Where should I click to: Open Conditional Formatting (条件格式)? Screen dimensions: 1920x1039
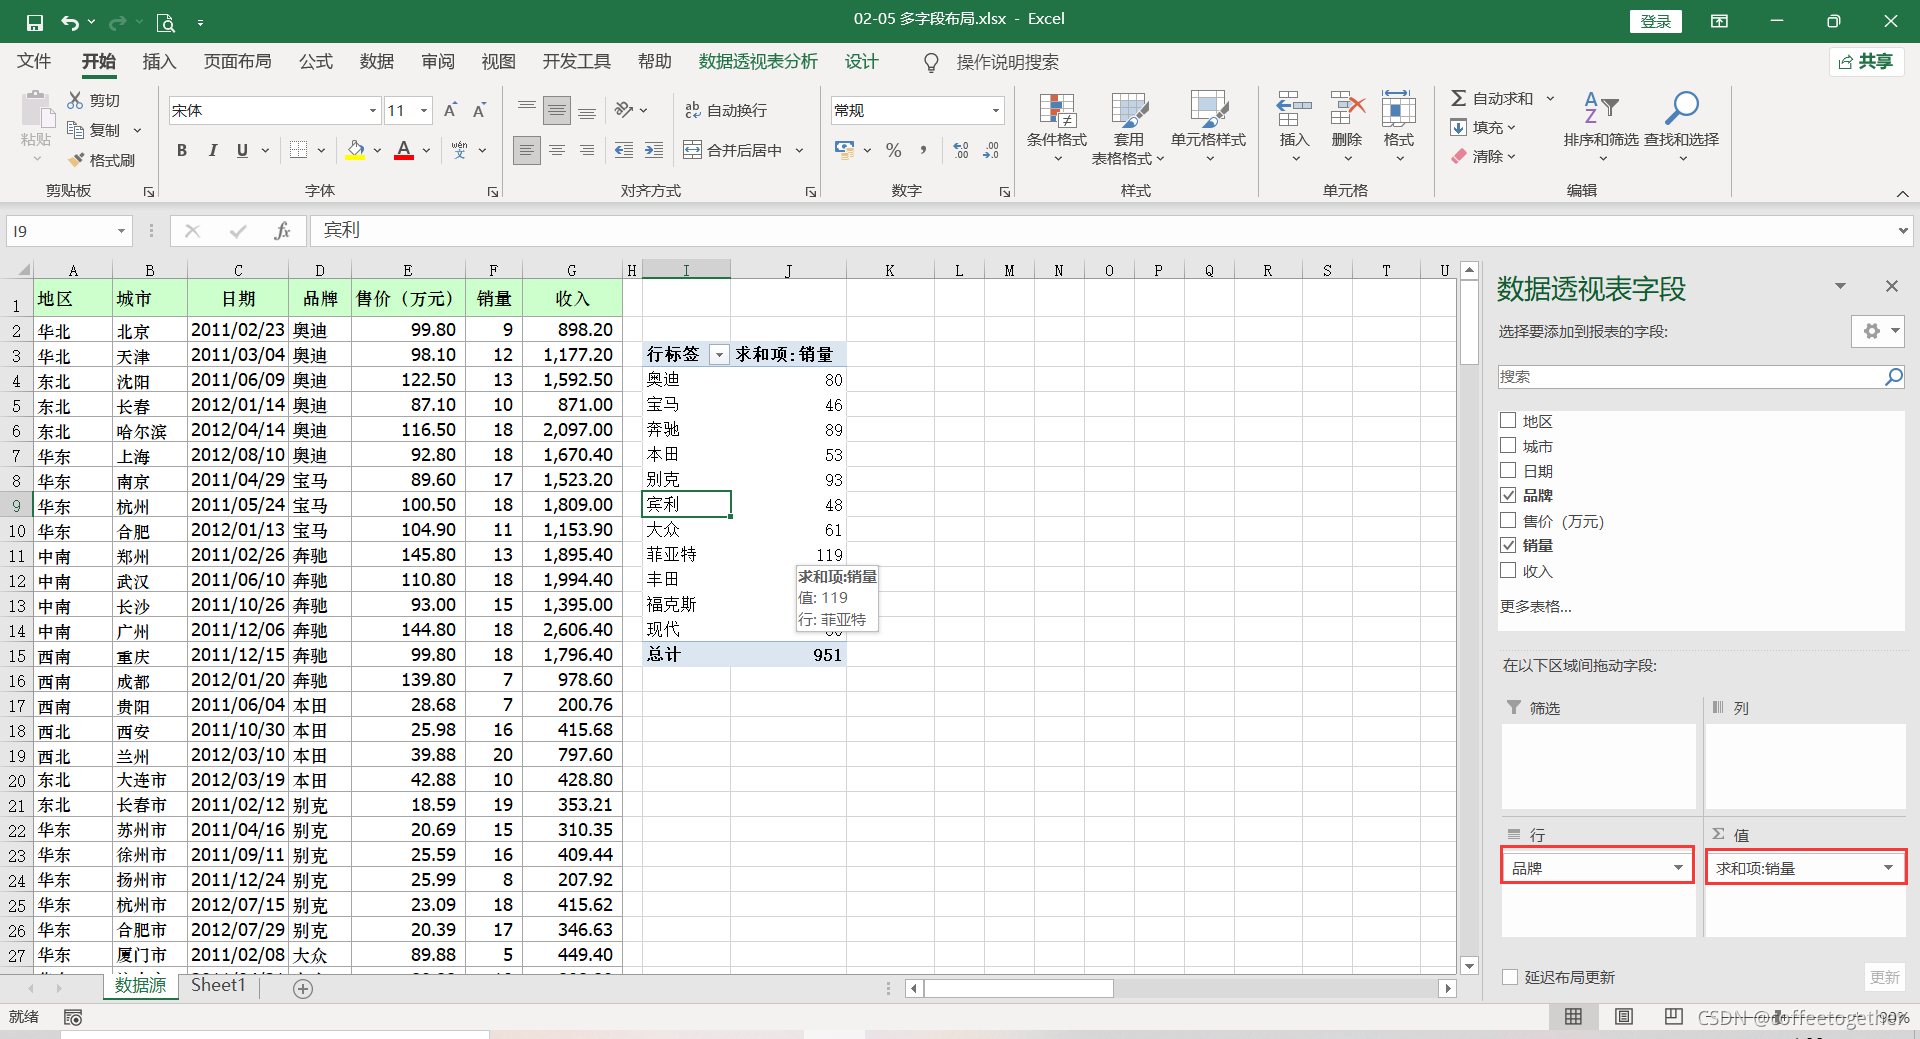[x=1057, y=128]
